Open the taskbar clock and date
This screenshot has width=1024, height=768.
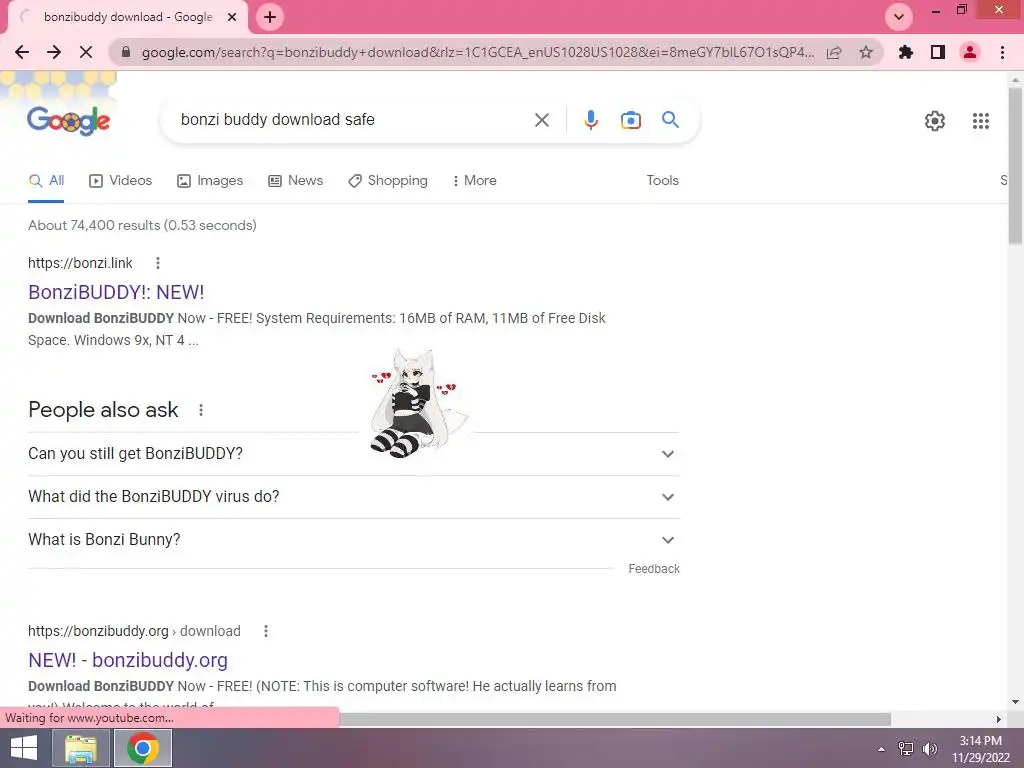[x=980, y=749]
